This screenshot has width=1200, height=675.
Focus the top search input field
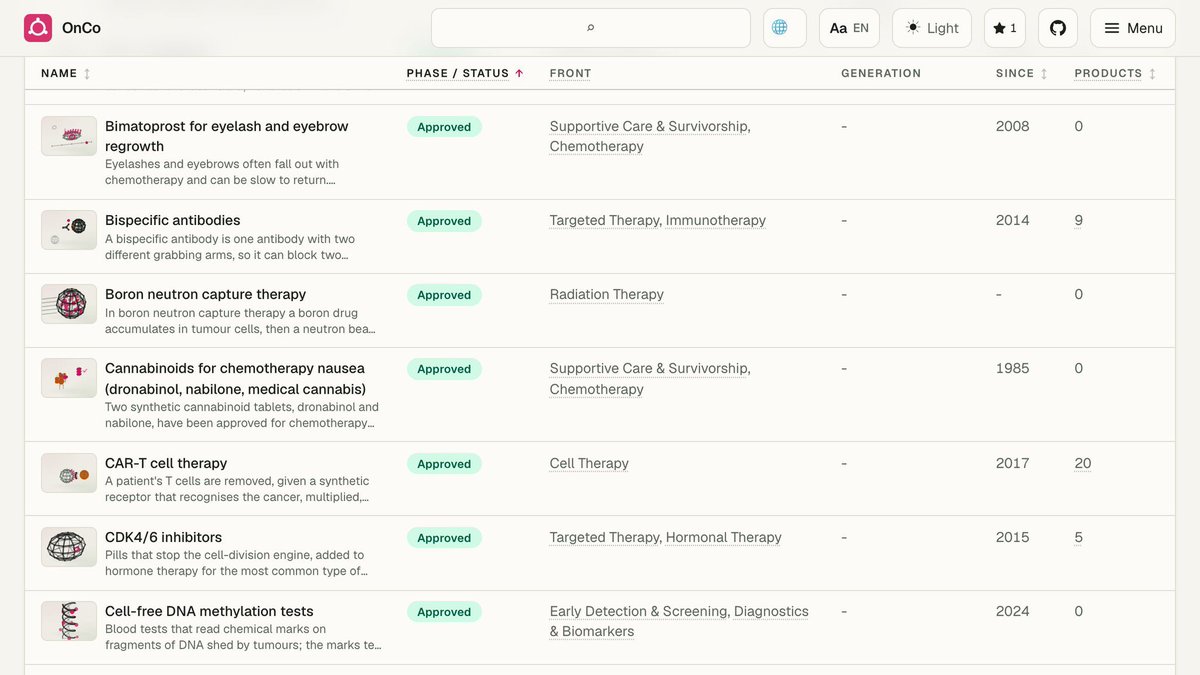point(591,28)
